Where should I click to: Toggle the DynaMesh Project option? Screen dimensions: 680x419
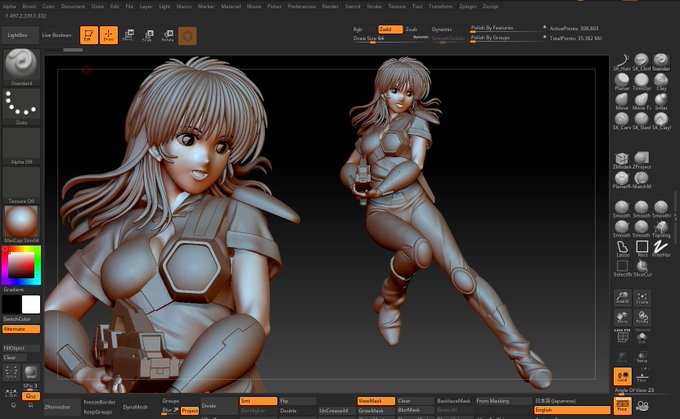pyautogui.click(x=190, y=411)
